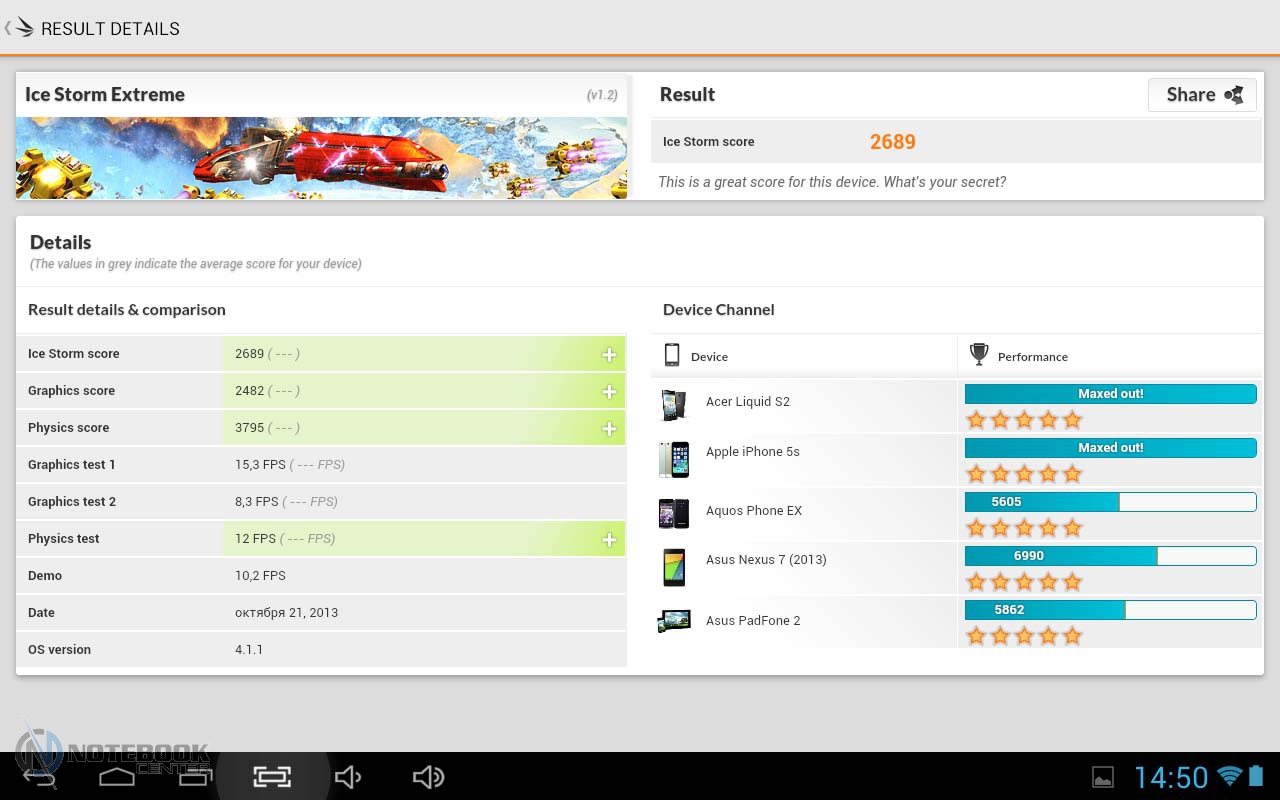The image size is (1280, 800).
Task: Click the Share button
Action: [1202, 95]
